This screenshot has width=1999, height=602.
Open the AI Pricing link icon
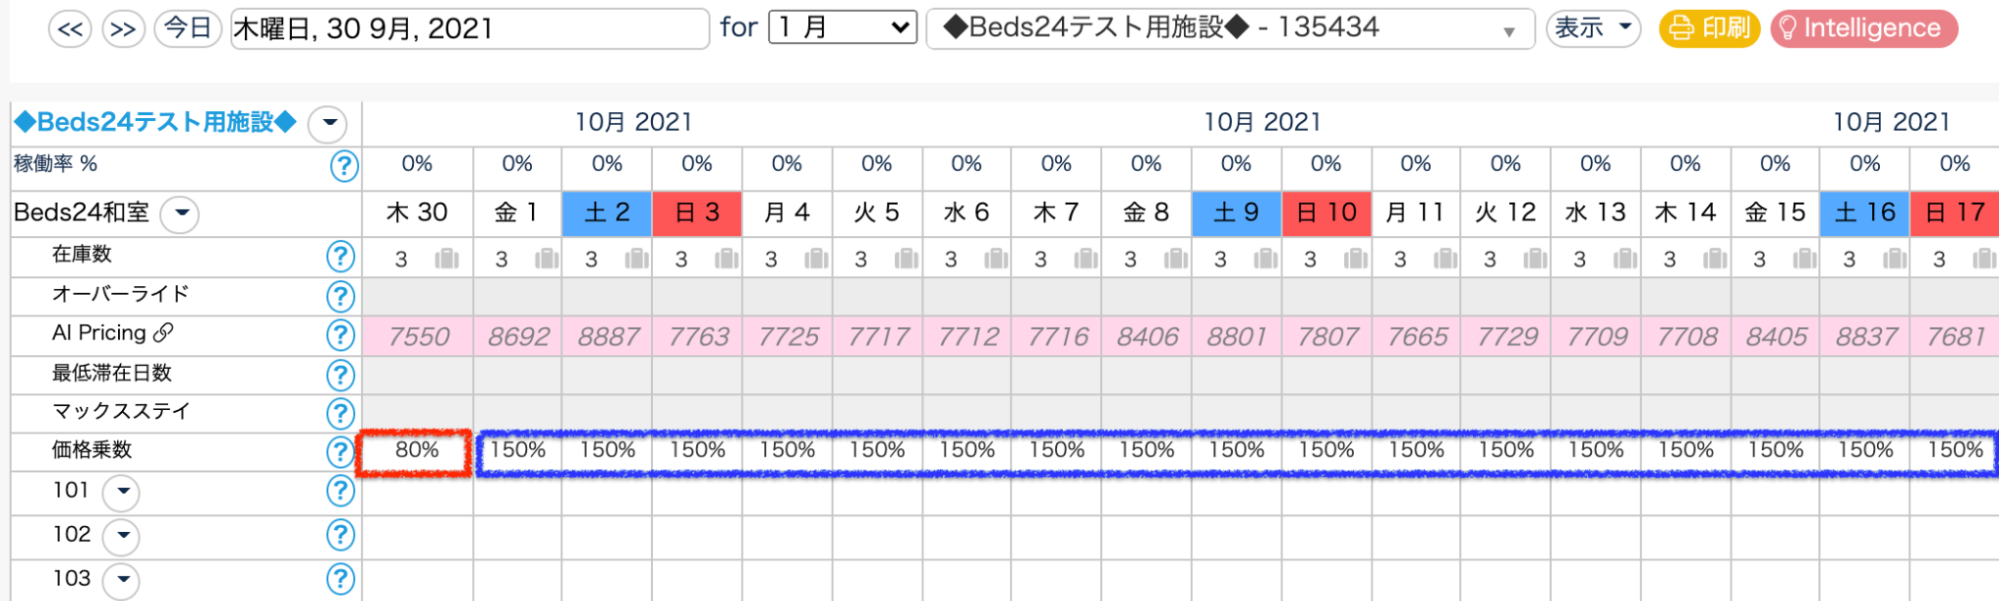pos(163,333)
